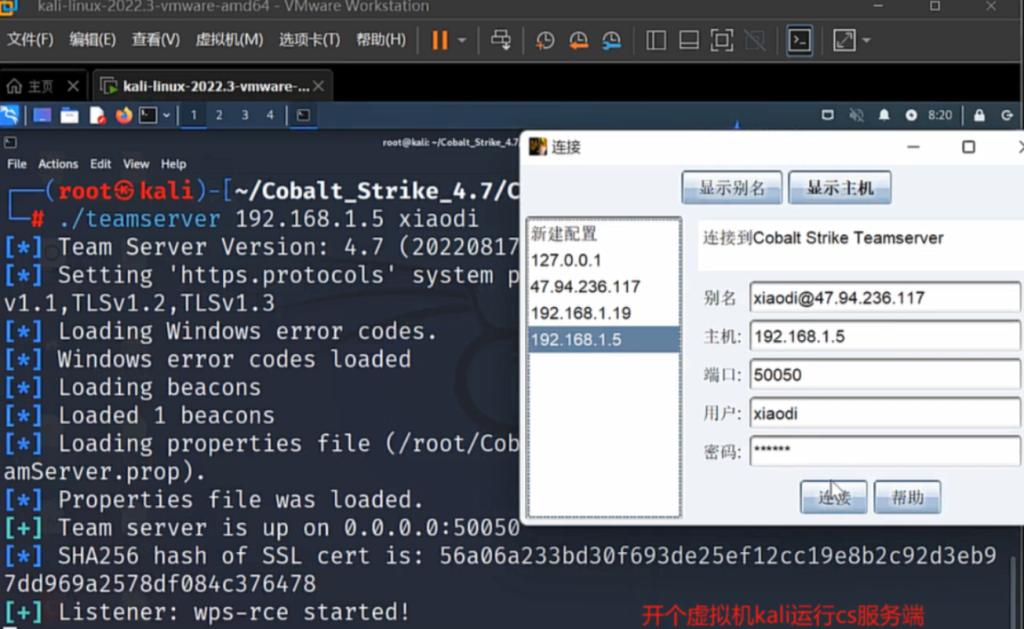1024x629 pixels.
Task: Open the 编辑(E) menu
Action: coord(92,40)
